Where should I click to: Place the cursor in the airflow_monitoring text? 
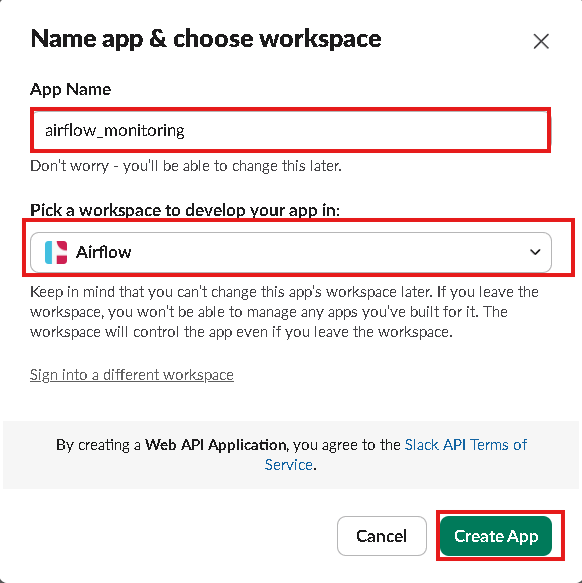(115, 131)
